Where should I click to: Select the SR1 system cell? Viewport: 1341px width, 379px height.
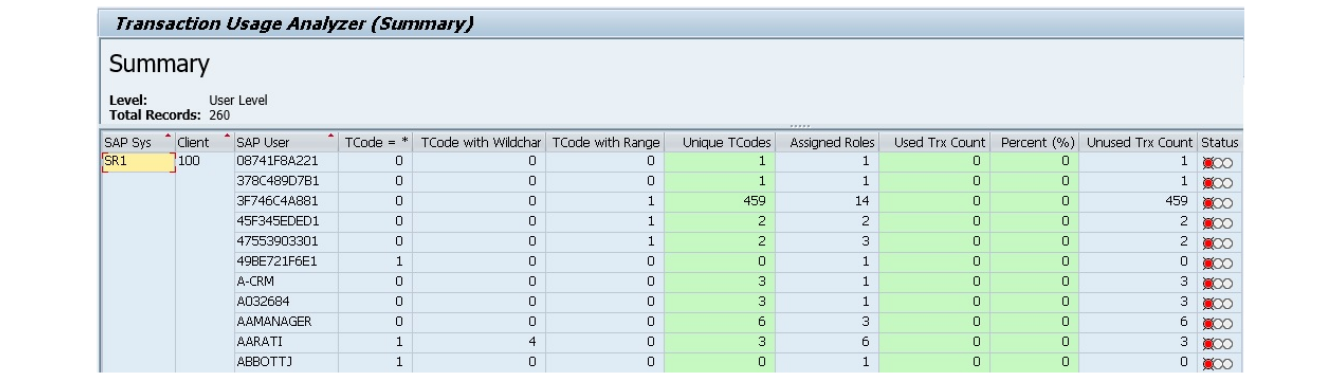pyautogui.click(x=137, y=162)
